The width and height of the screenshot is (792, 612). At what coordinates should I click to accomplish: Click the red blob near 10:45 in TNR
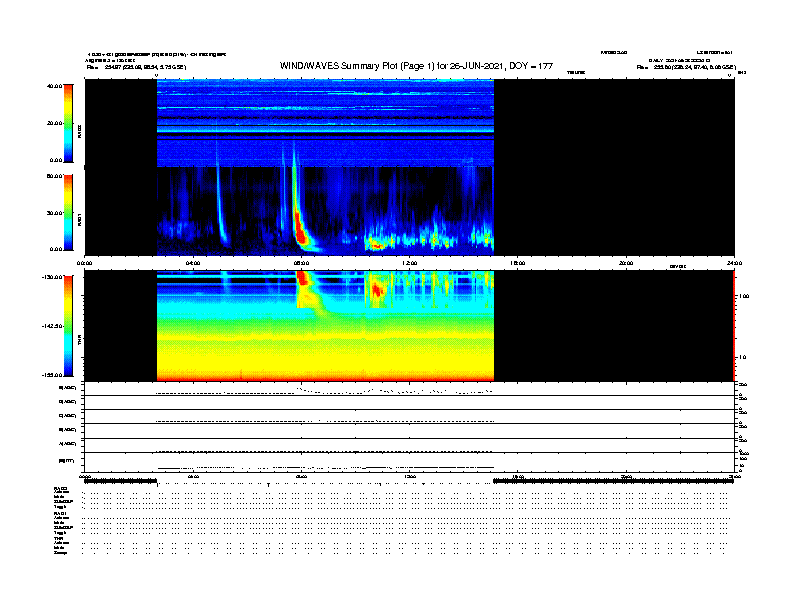(376, 290)
